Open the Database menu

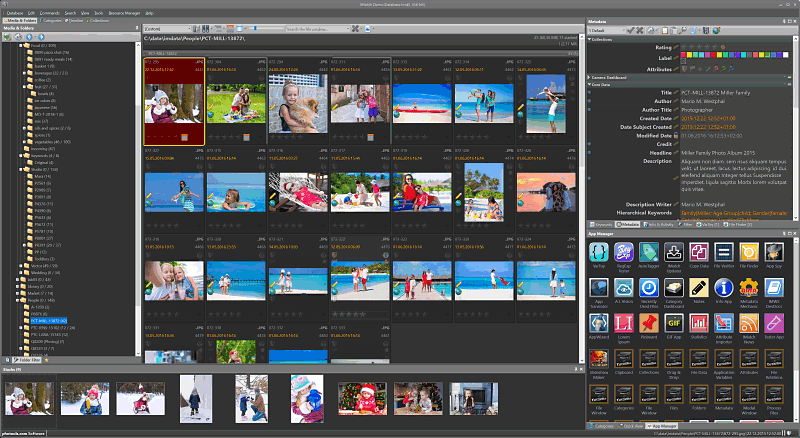pos(15,13)
